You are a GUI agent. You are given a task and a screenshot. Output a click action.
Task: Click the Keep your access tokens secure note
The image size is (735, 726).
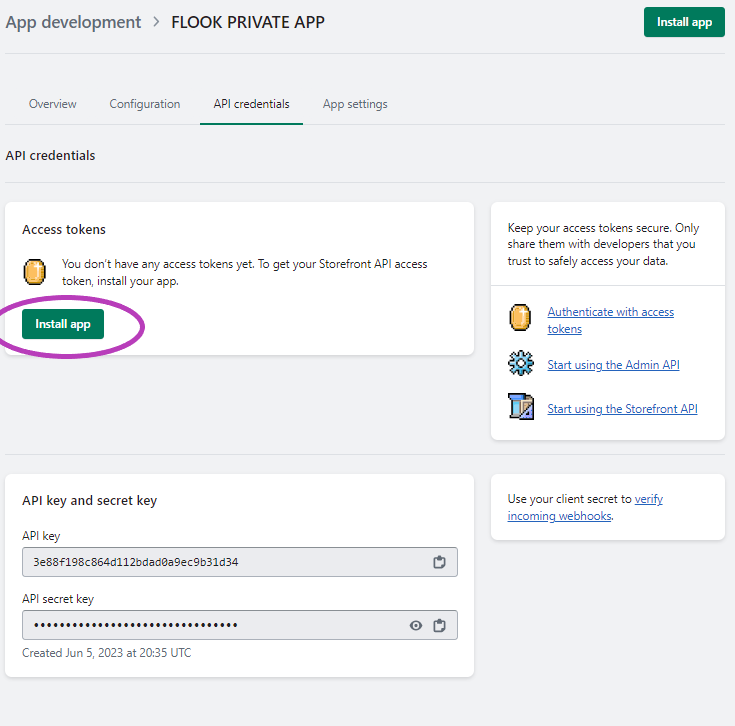(x=603, y=244)
